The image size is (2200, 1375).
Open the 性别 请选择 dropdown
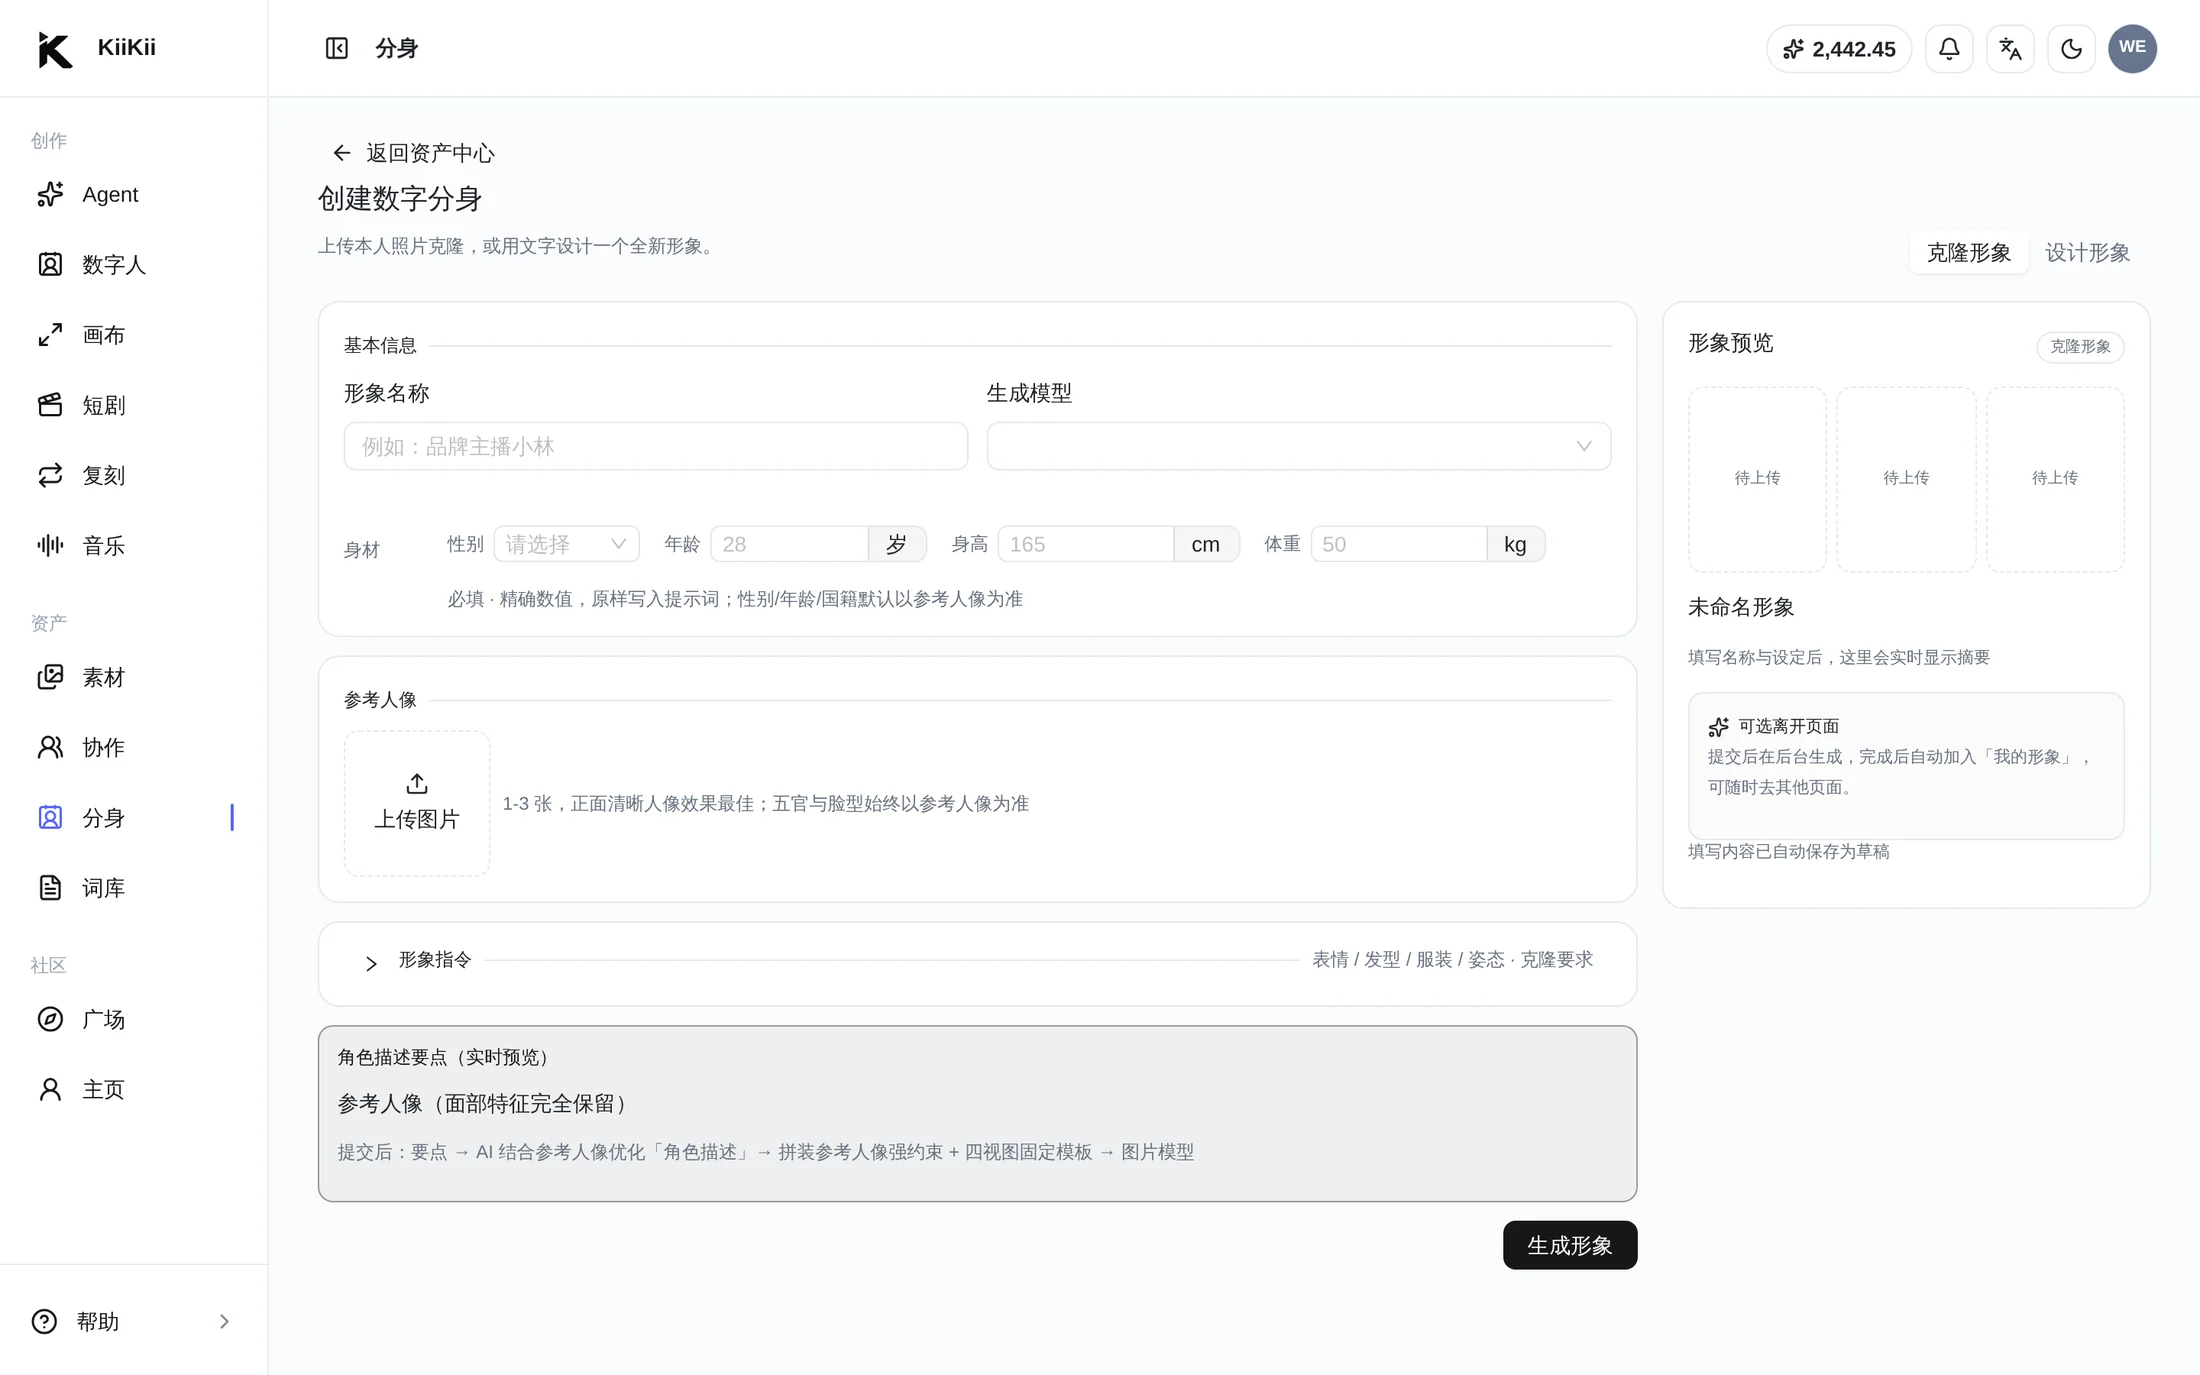566,544
